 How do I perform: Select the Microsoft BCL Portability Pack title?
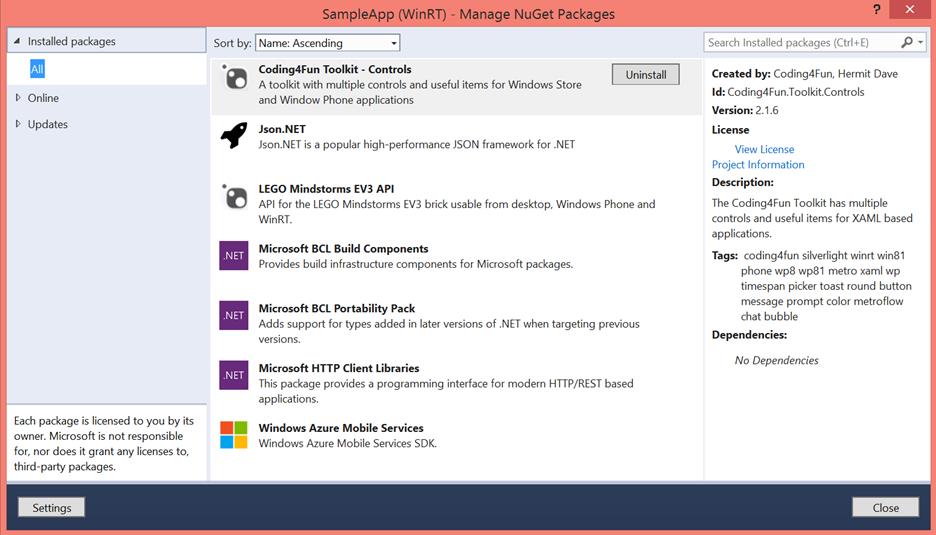coord(337,308)
